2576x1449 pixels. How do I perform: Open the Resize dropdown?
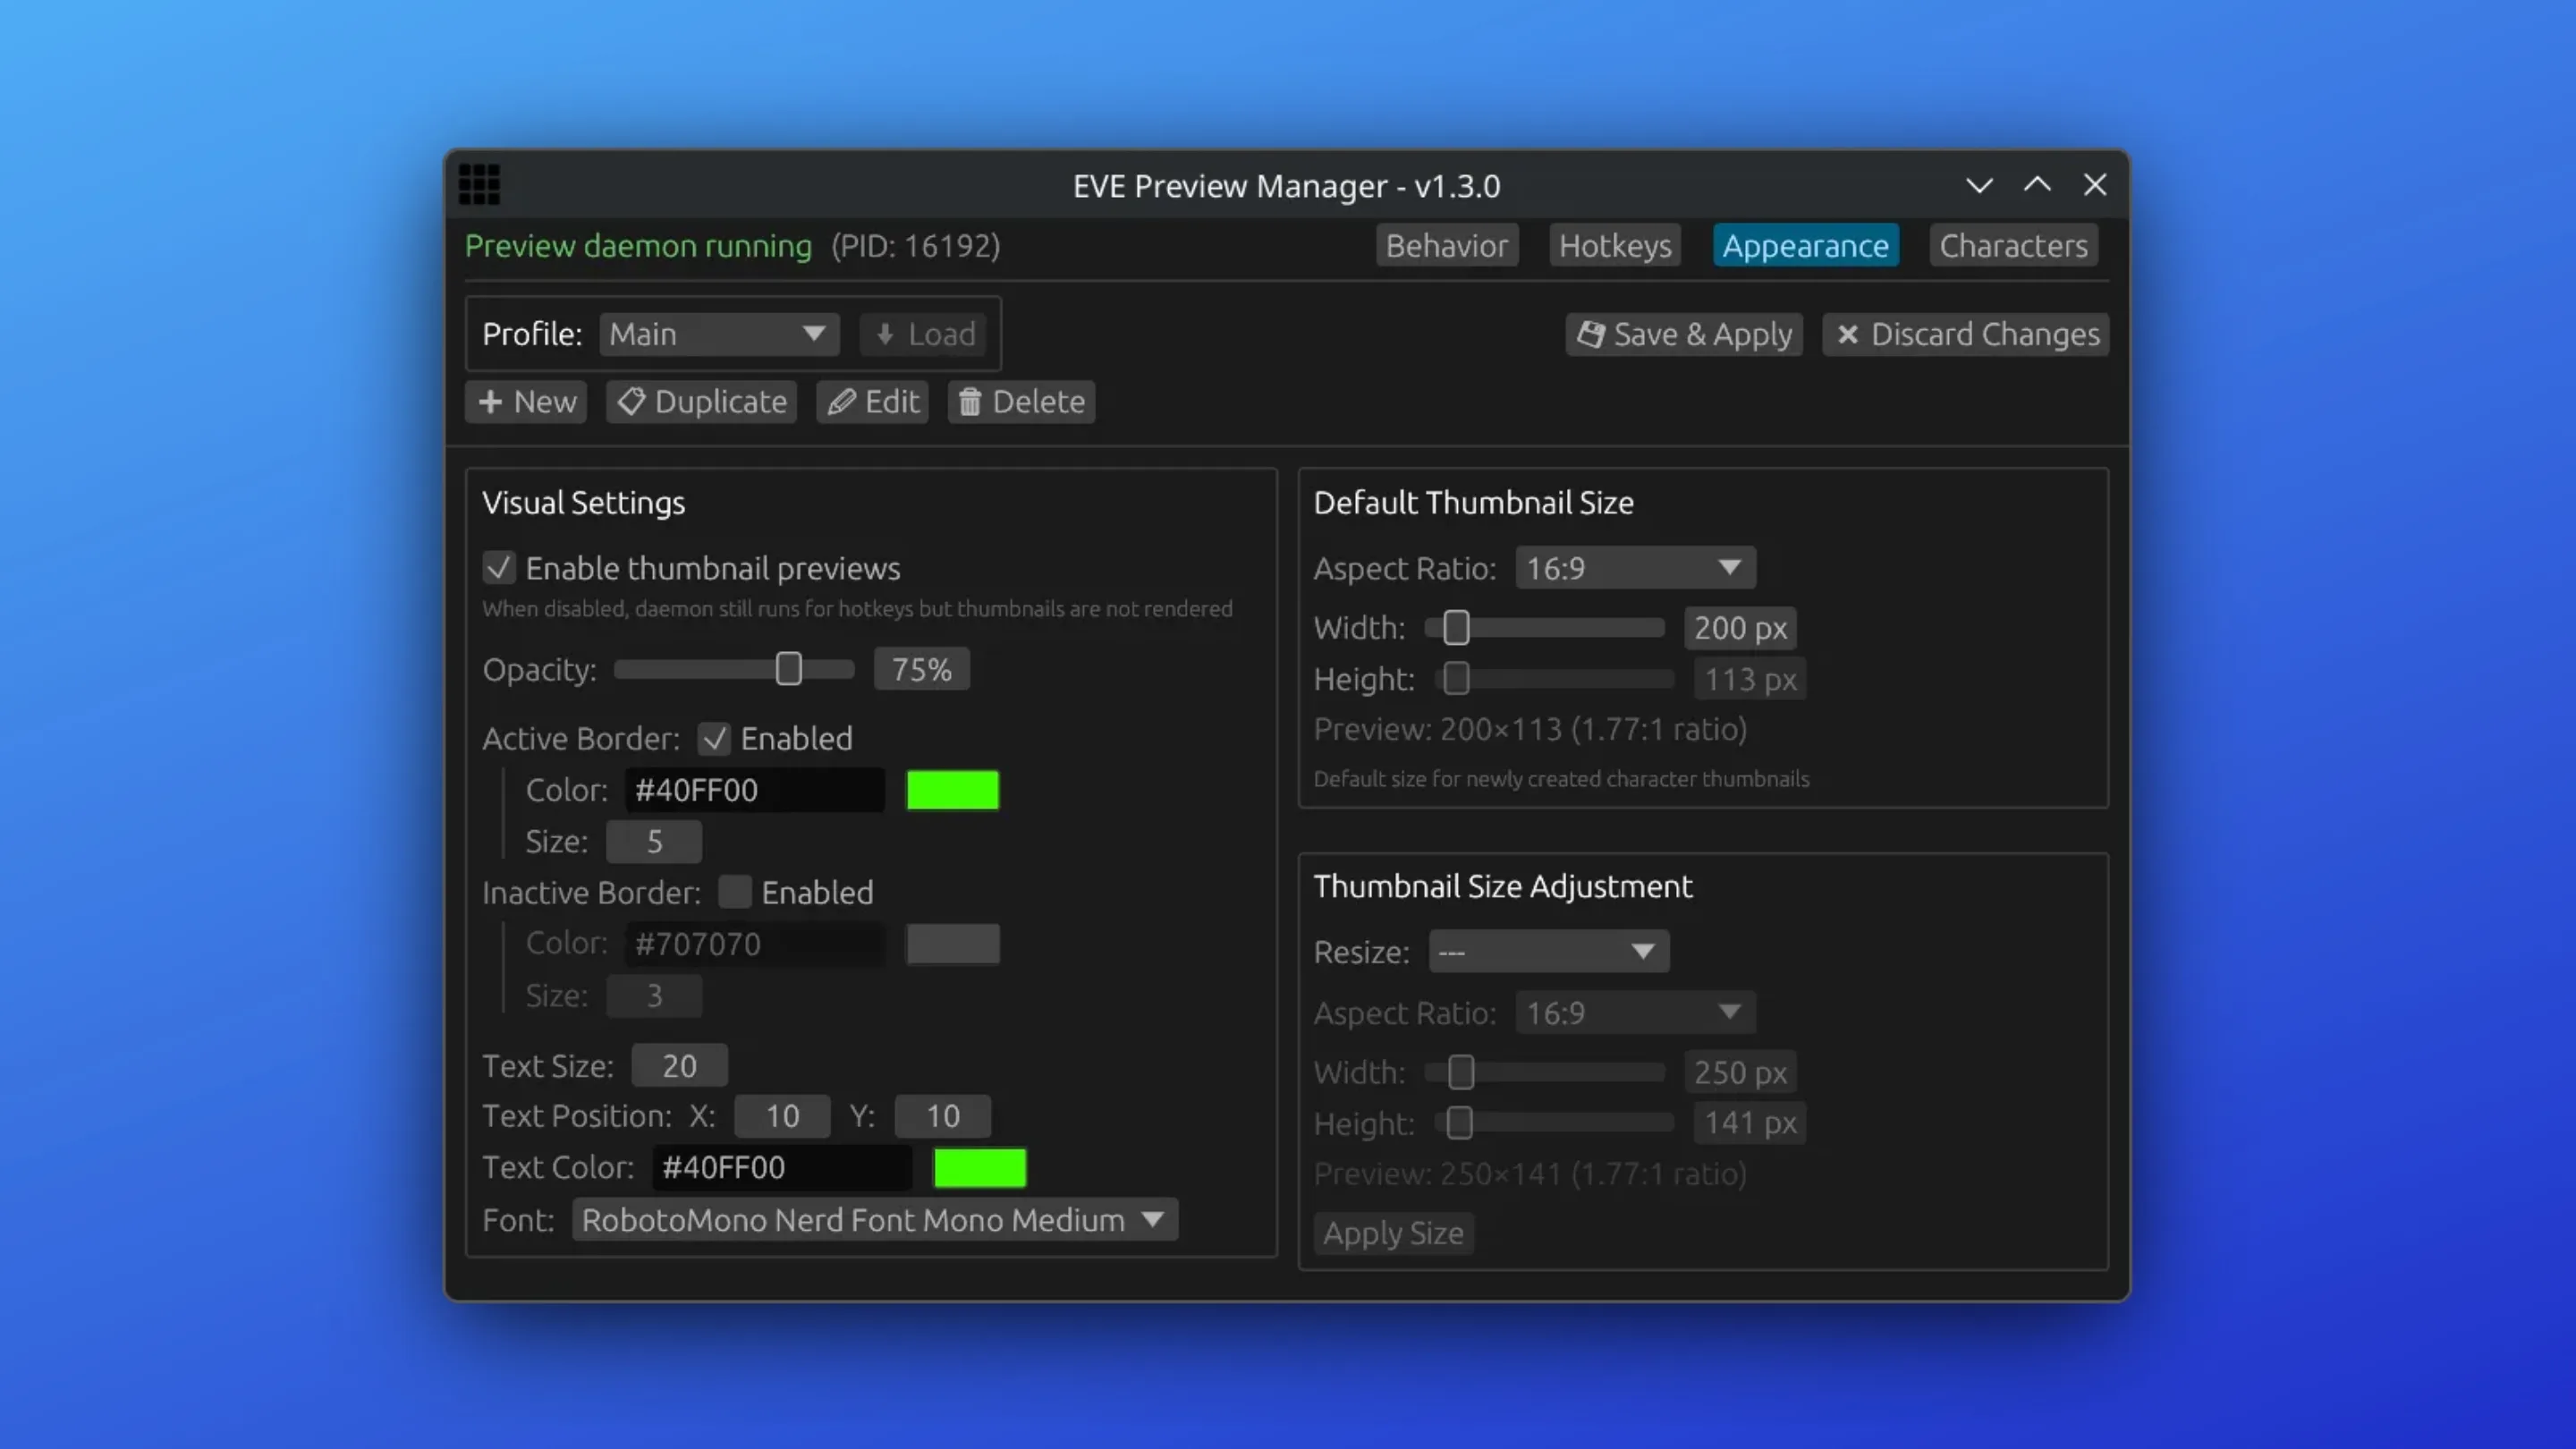point(1548,951)
